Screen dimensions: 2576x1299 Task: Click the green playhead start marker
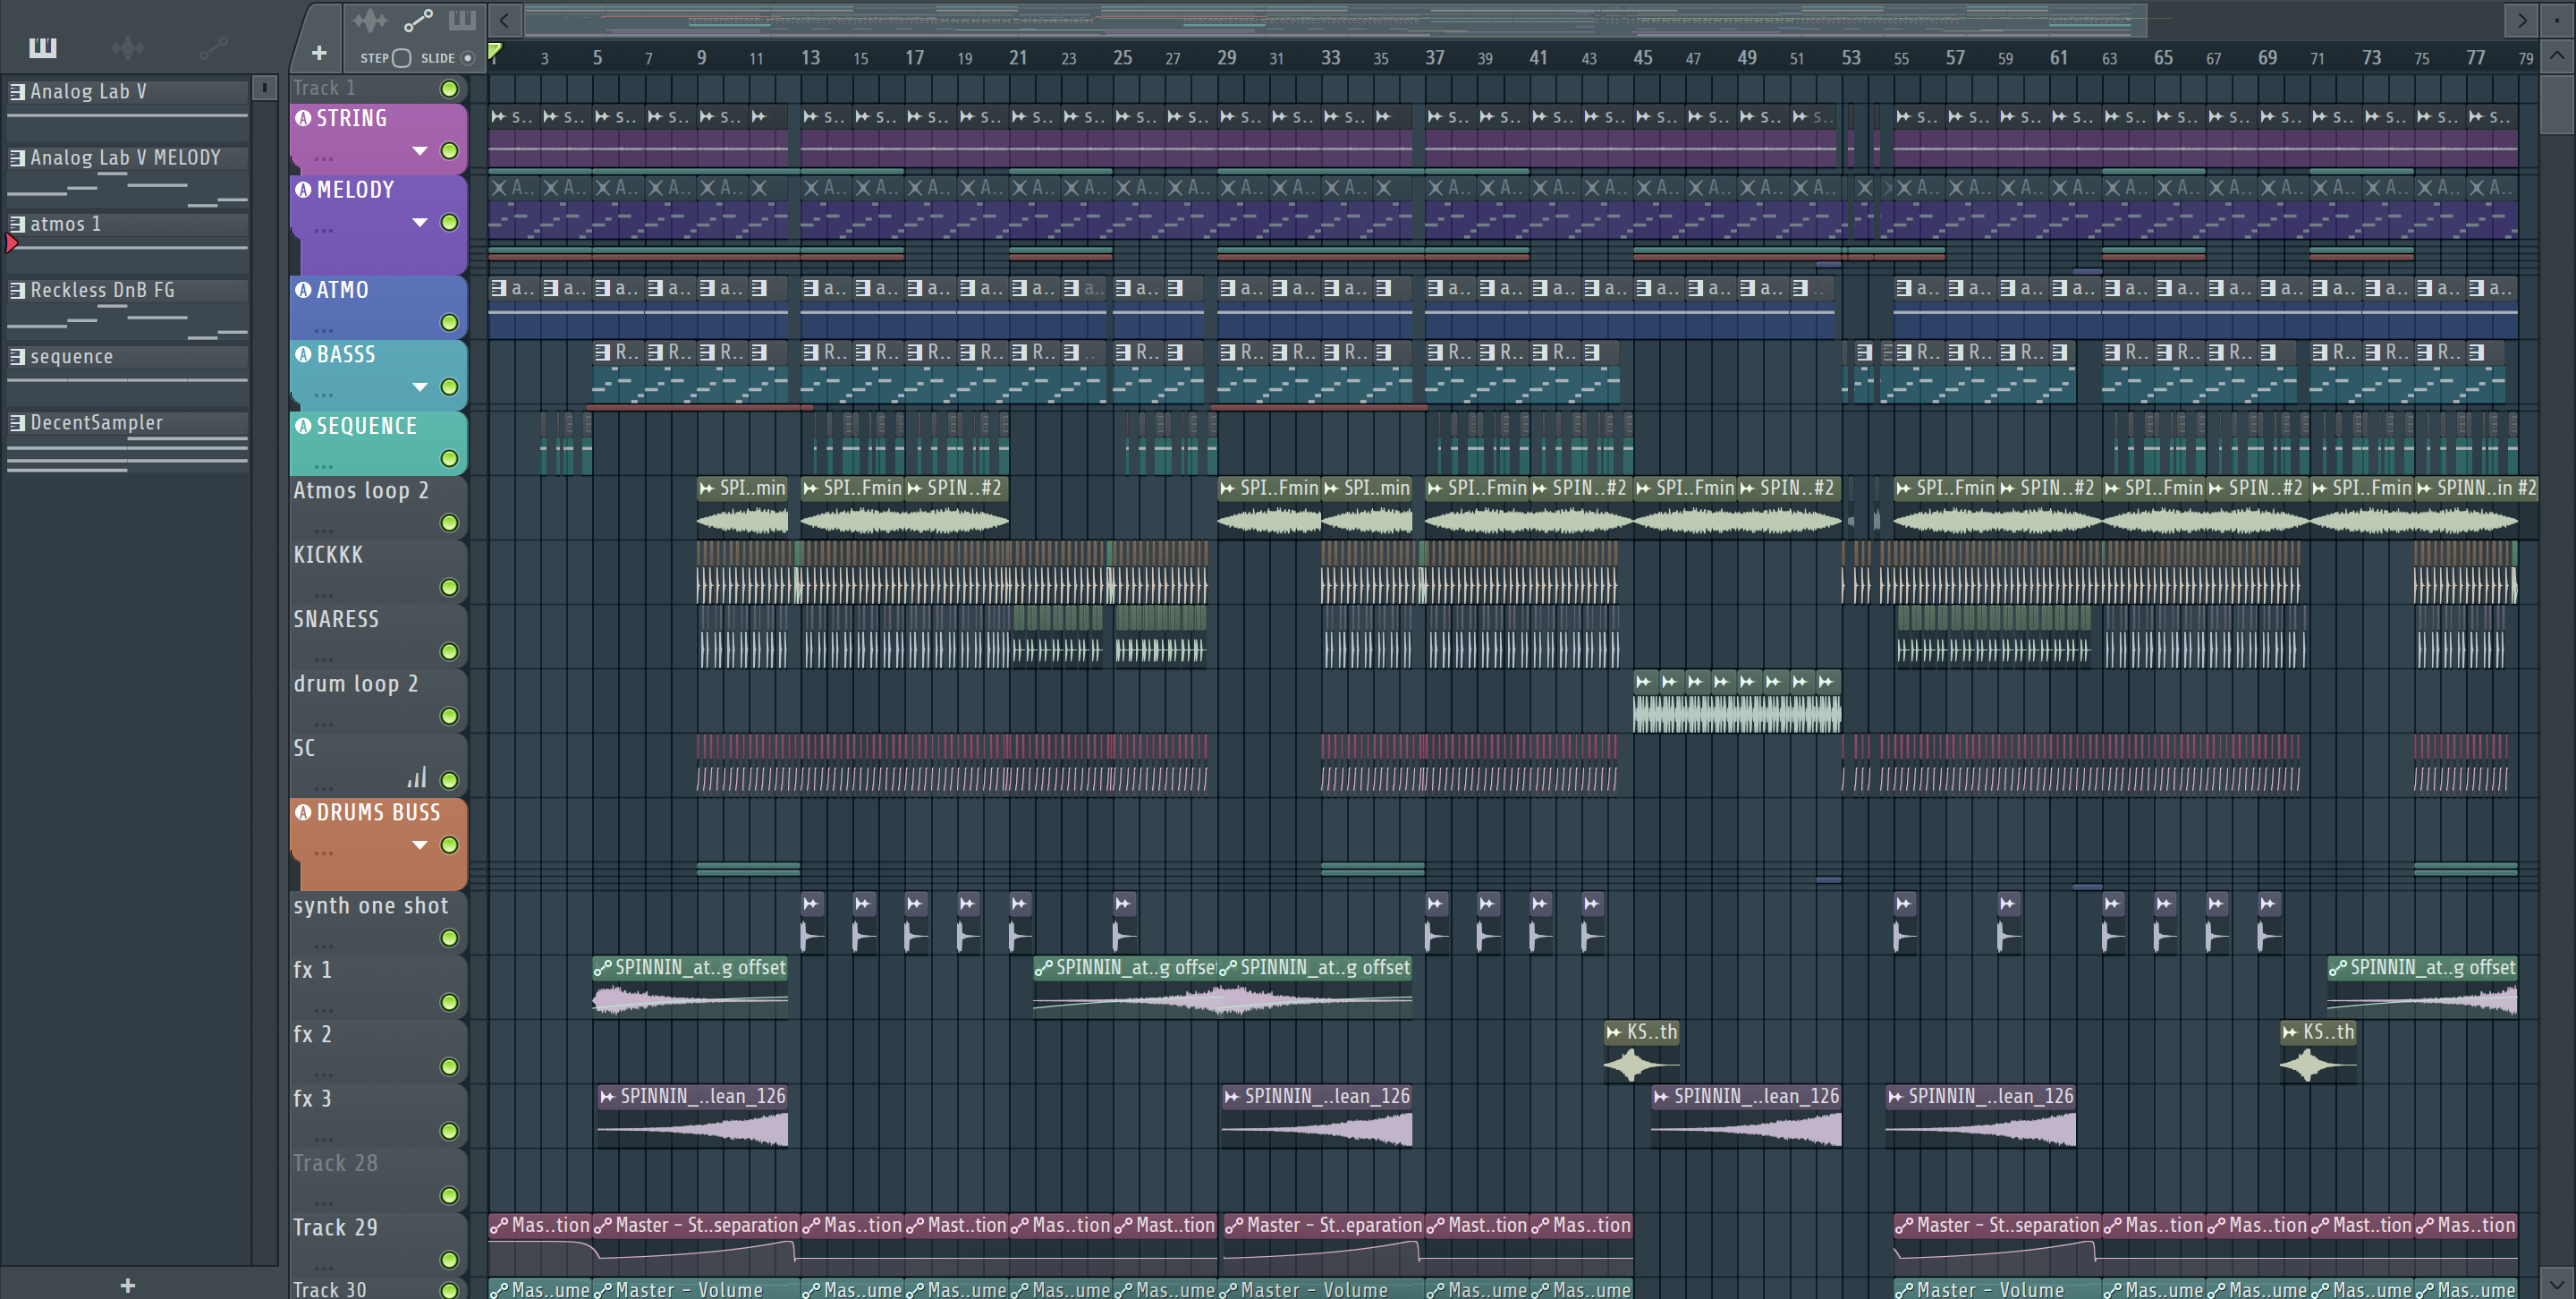point(495,52)
